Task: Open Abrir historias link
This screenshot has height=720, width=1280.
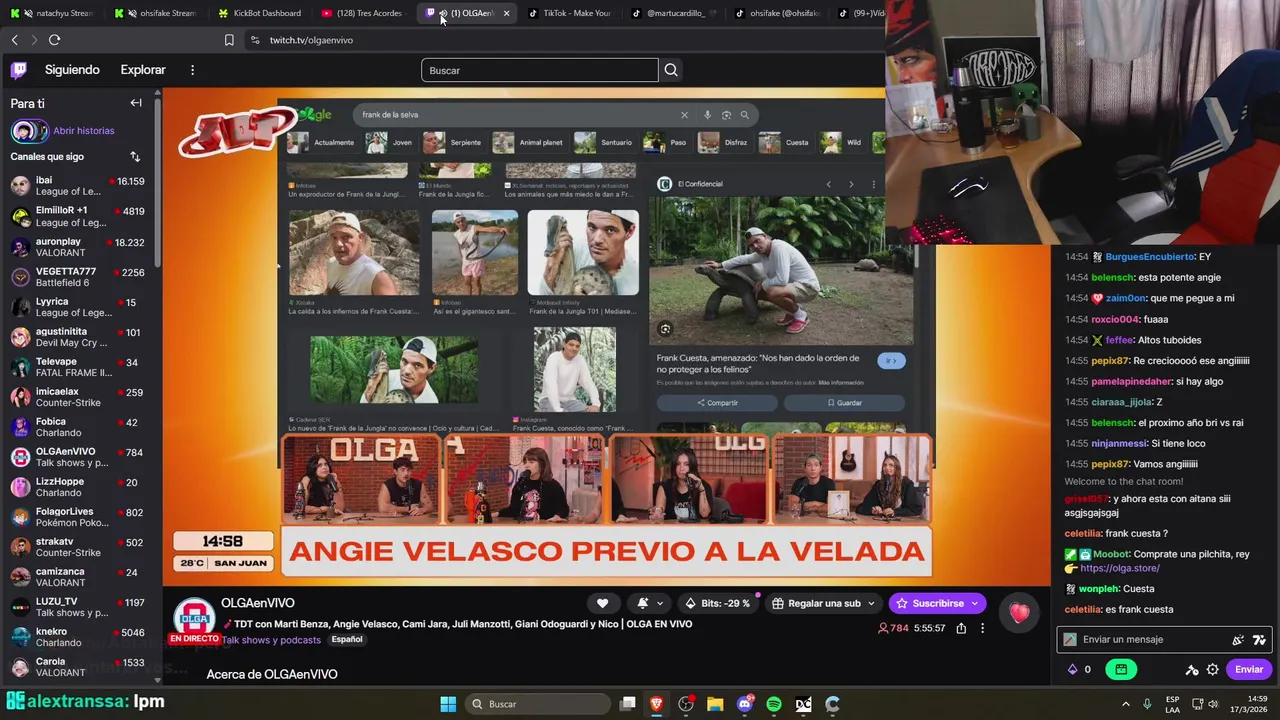Action: coord(84,131)
